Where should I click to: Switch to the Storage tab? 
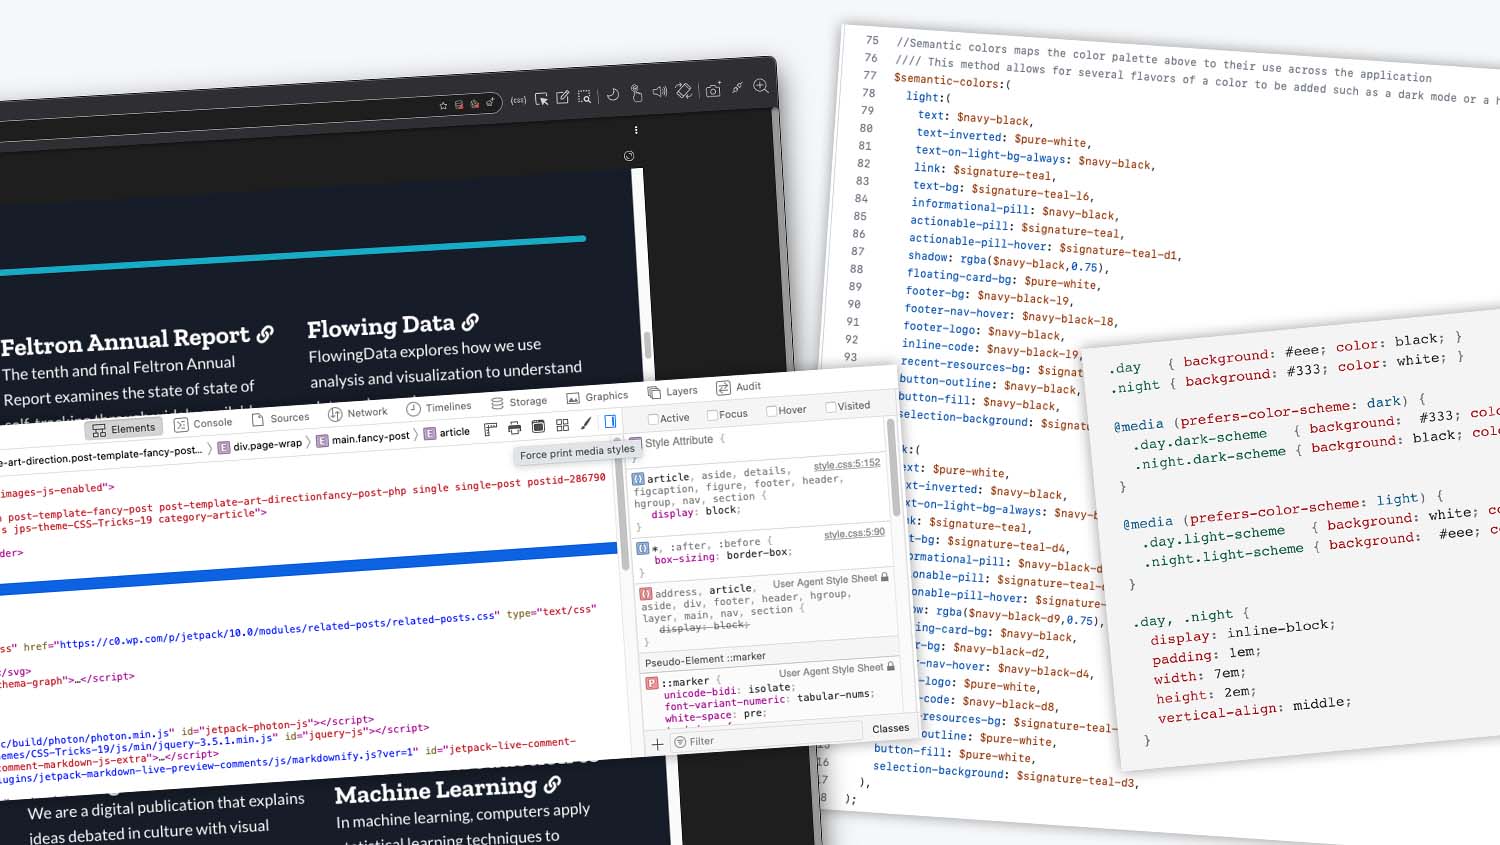(519, 402)
